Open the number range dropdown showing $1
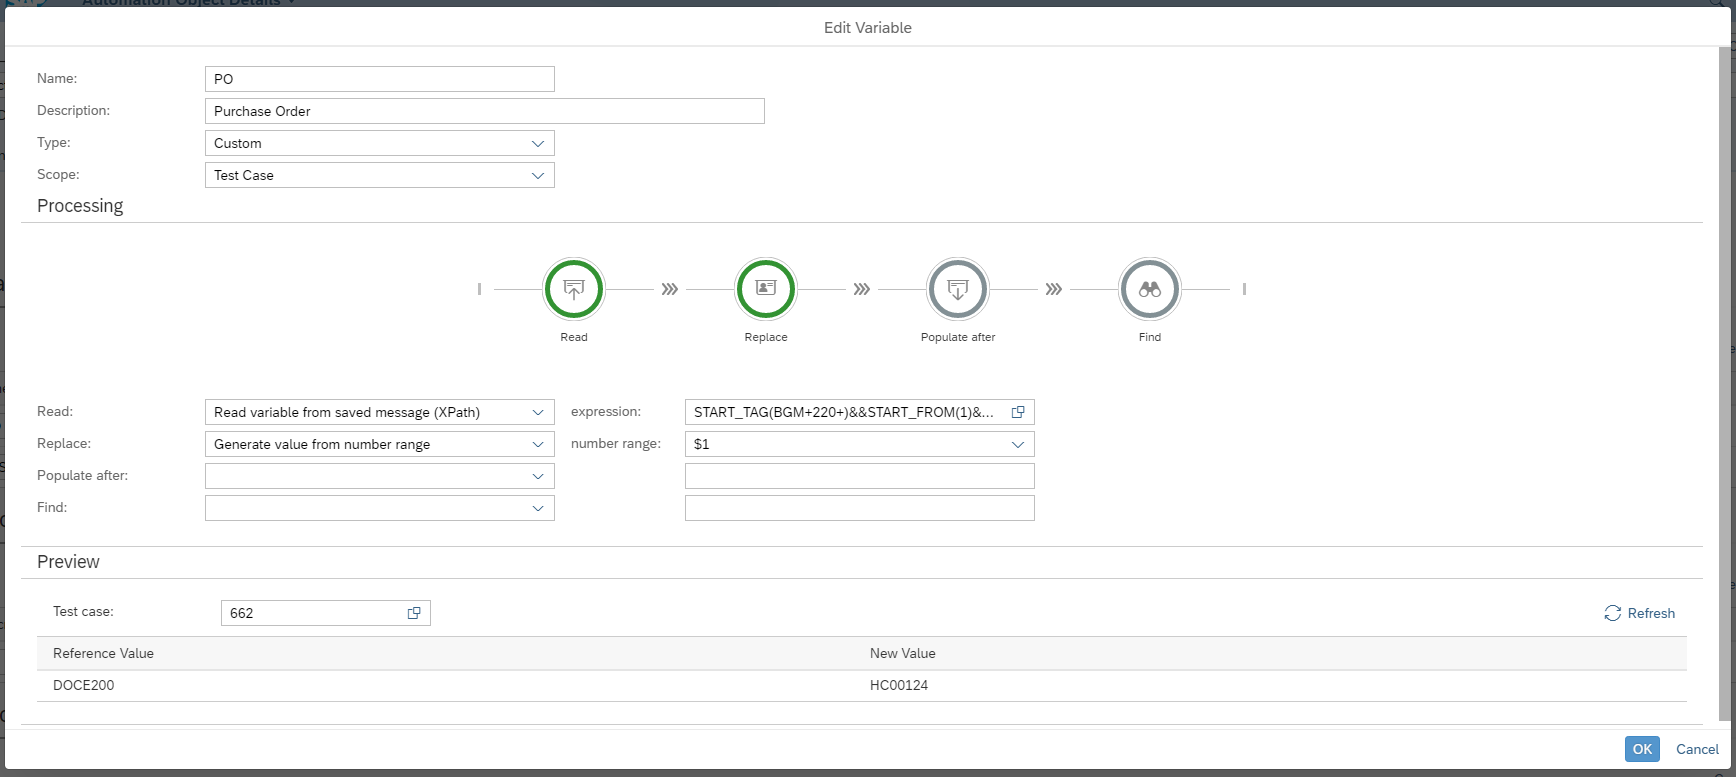 tap(1018, 444)
